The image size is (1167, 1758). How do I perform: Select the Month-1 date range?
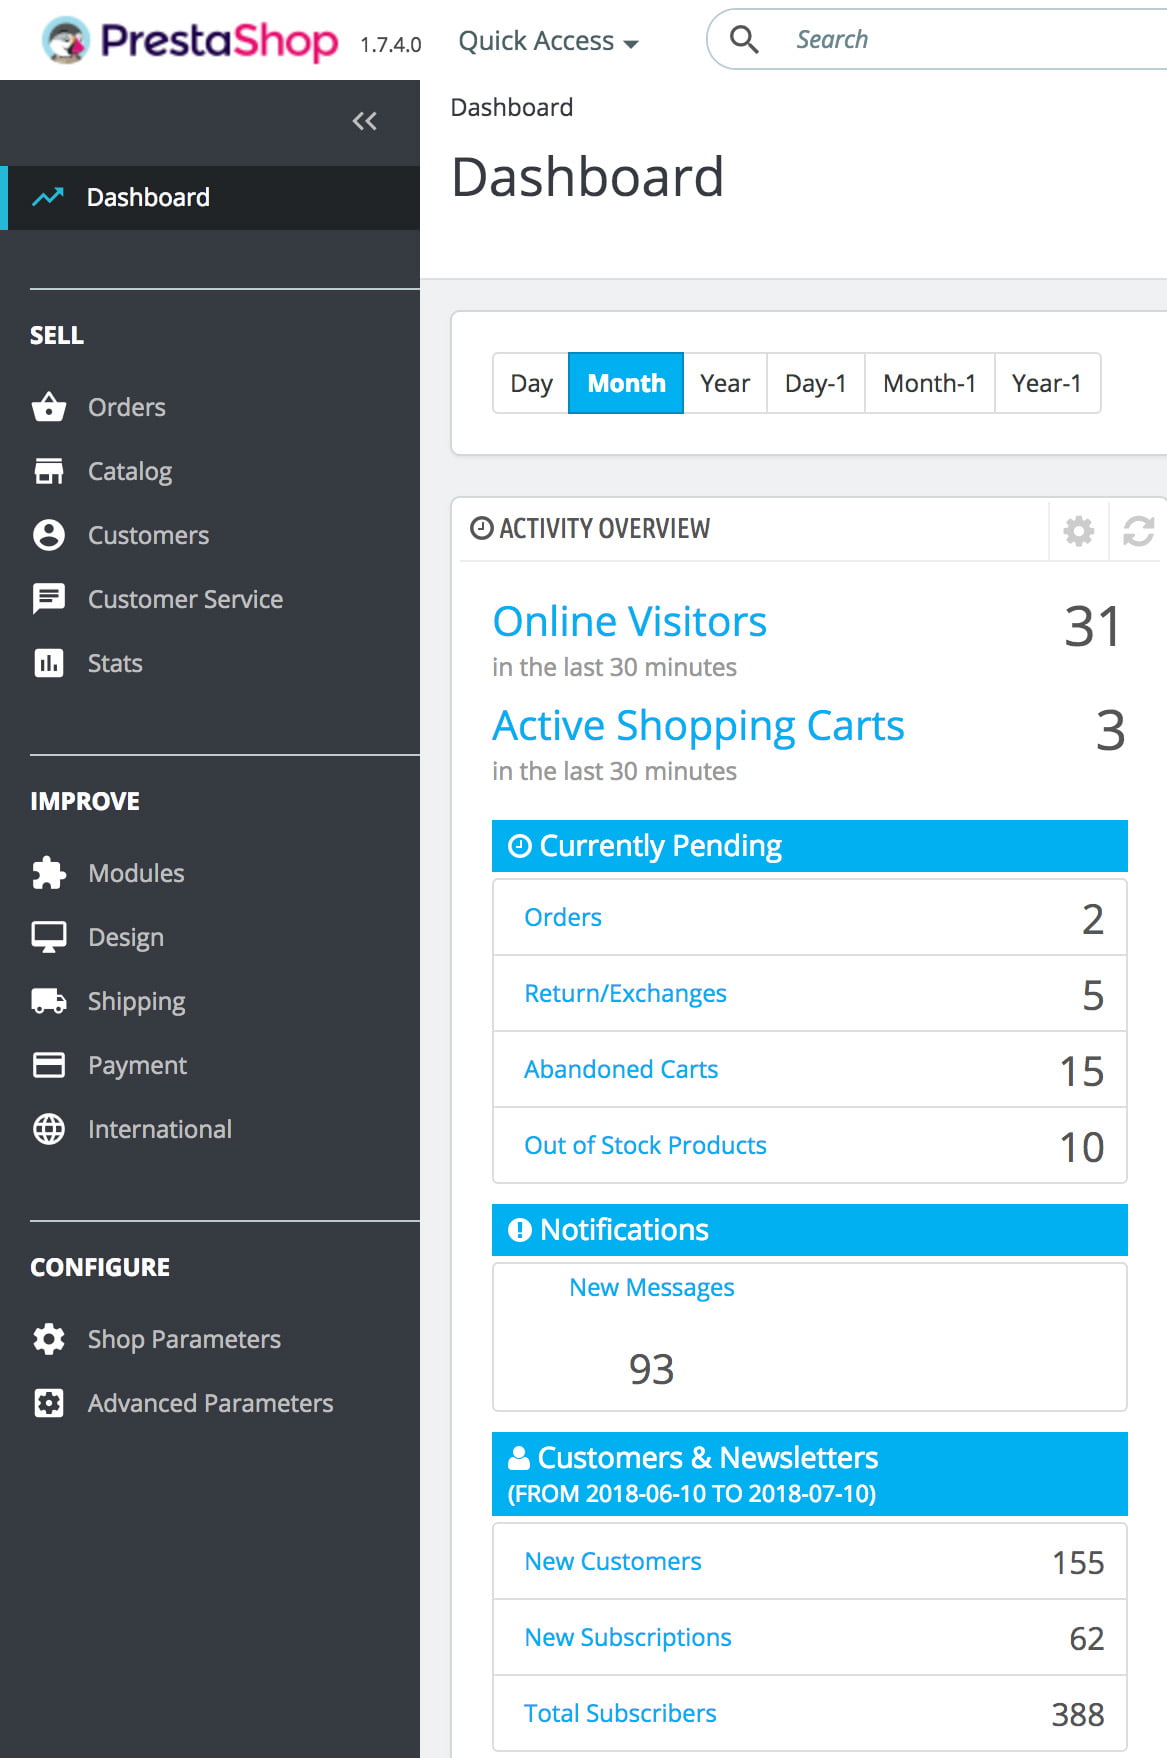928,383
